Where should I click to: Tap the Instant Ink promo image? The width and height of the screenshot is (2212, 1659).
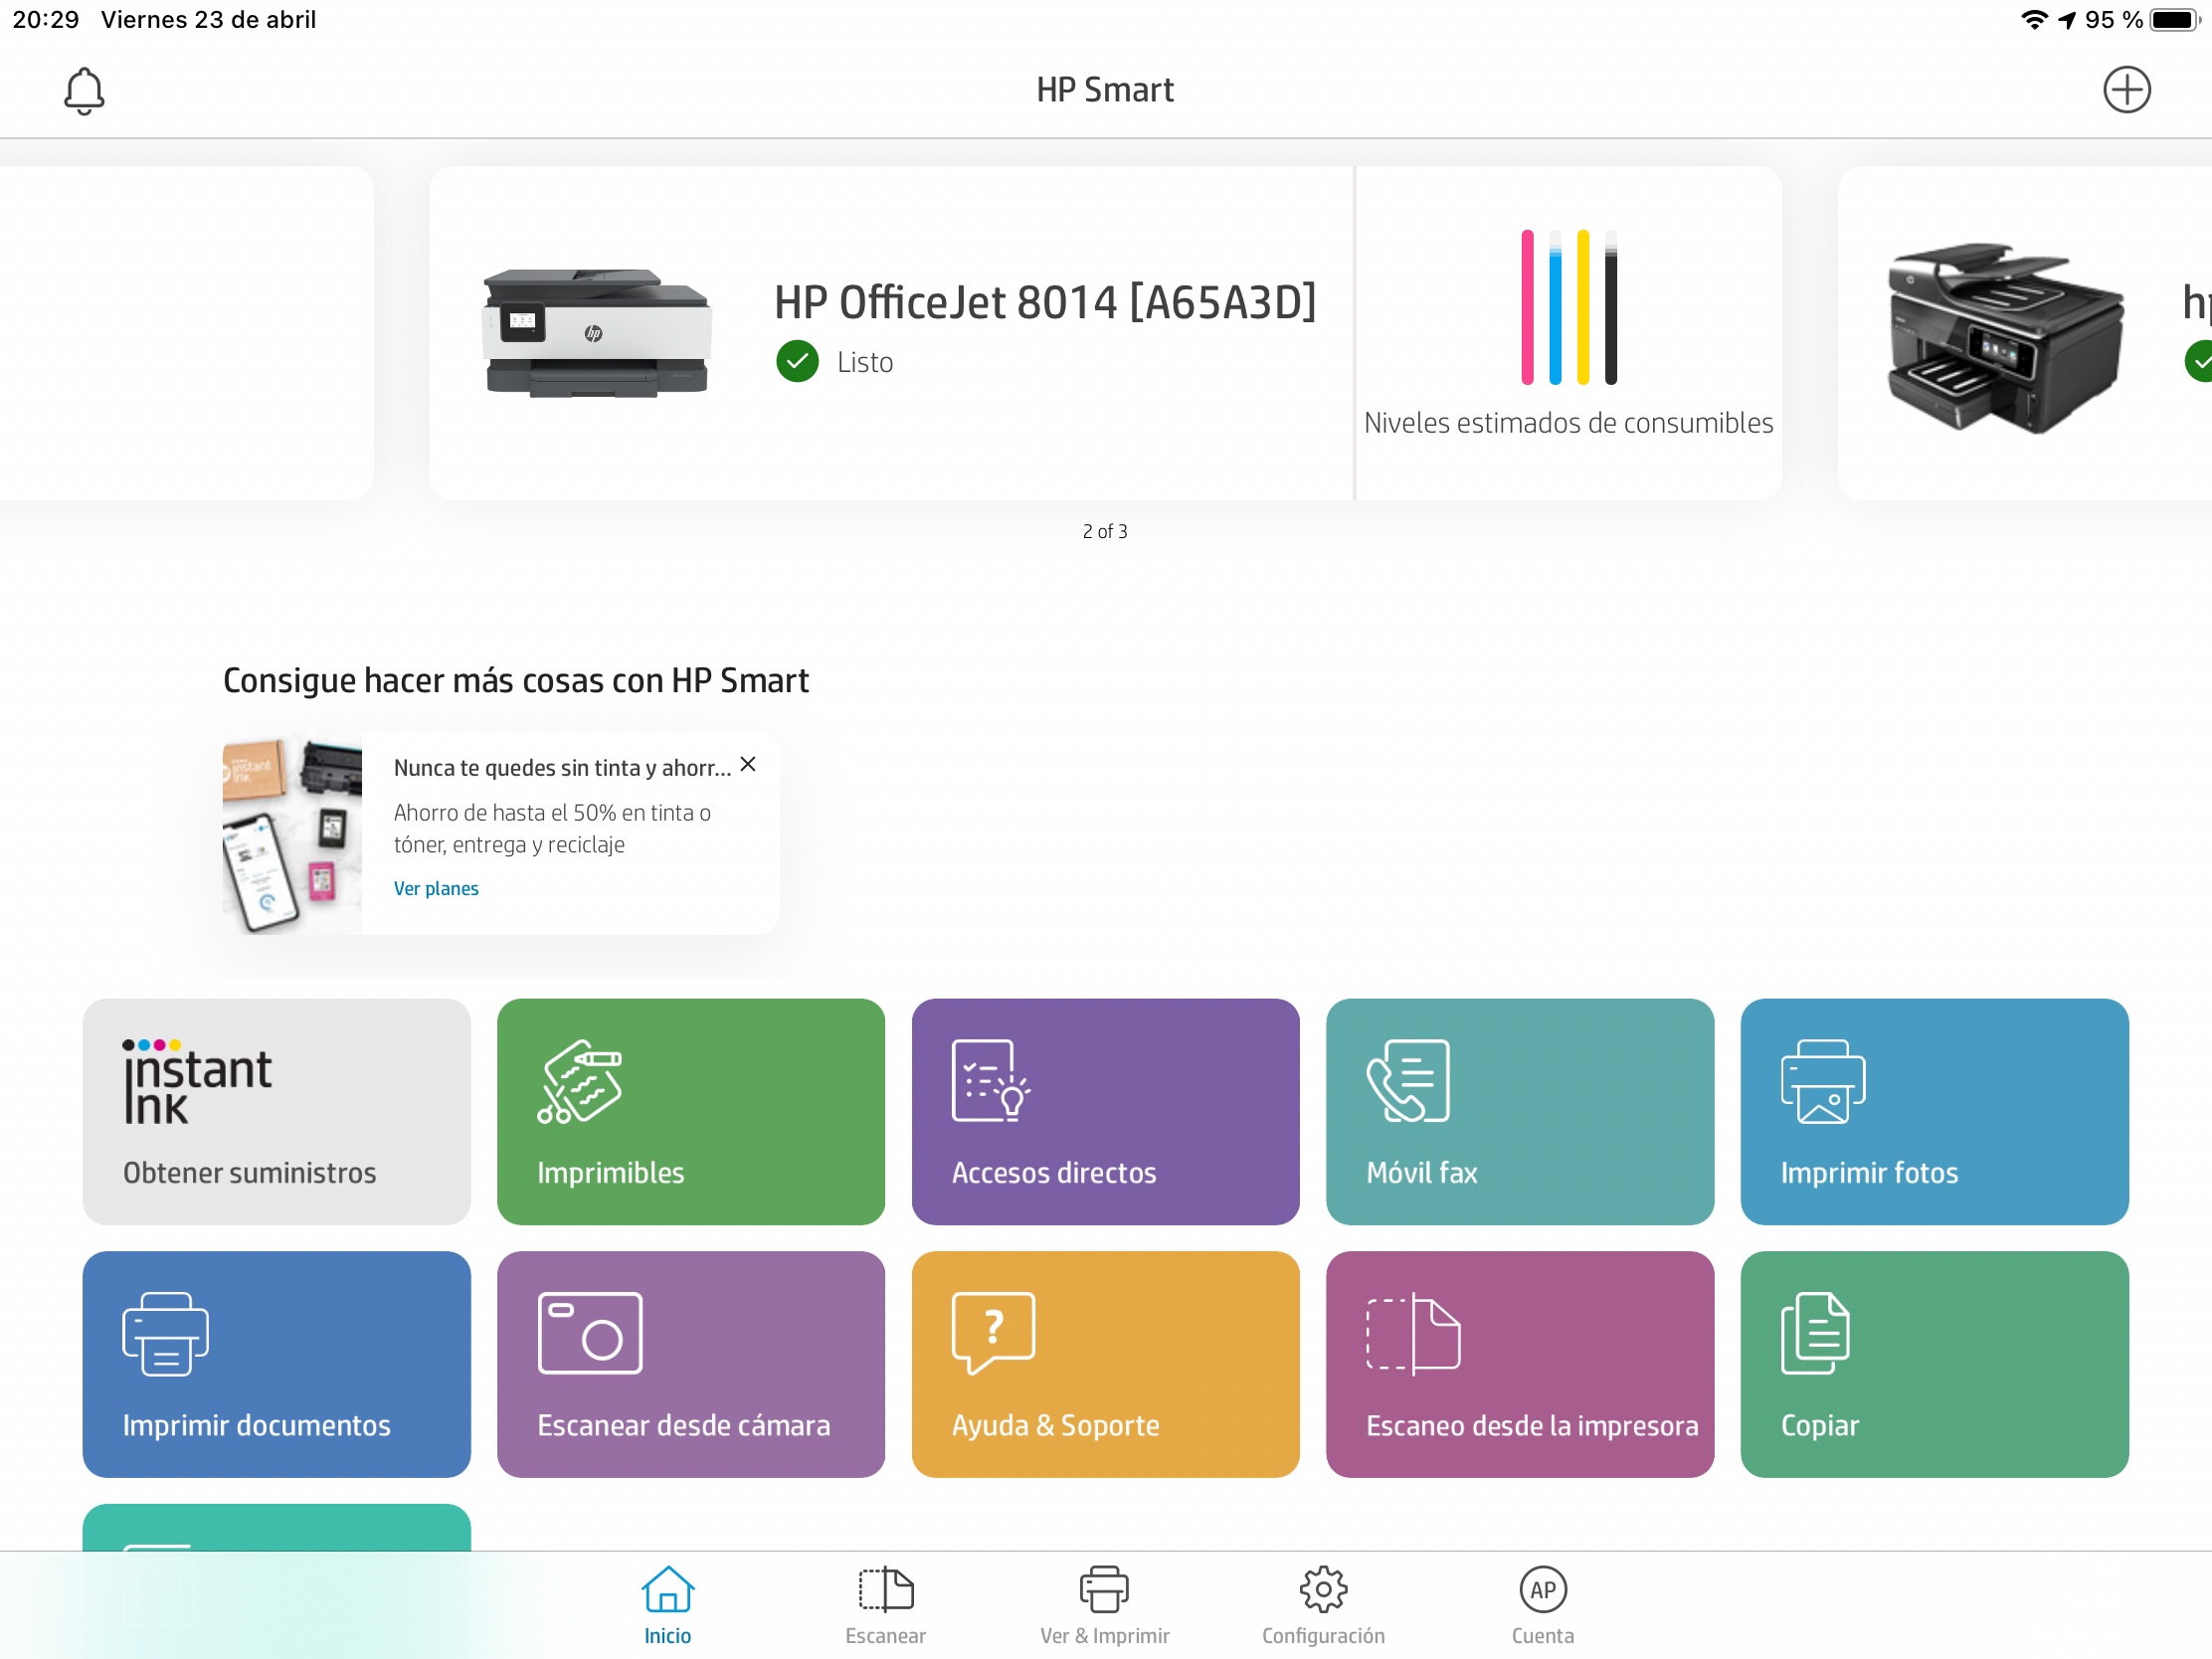click(291, 834)
